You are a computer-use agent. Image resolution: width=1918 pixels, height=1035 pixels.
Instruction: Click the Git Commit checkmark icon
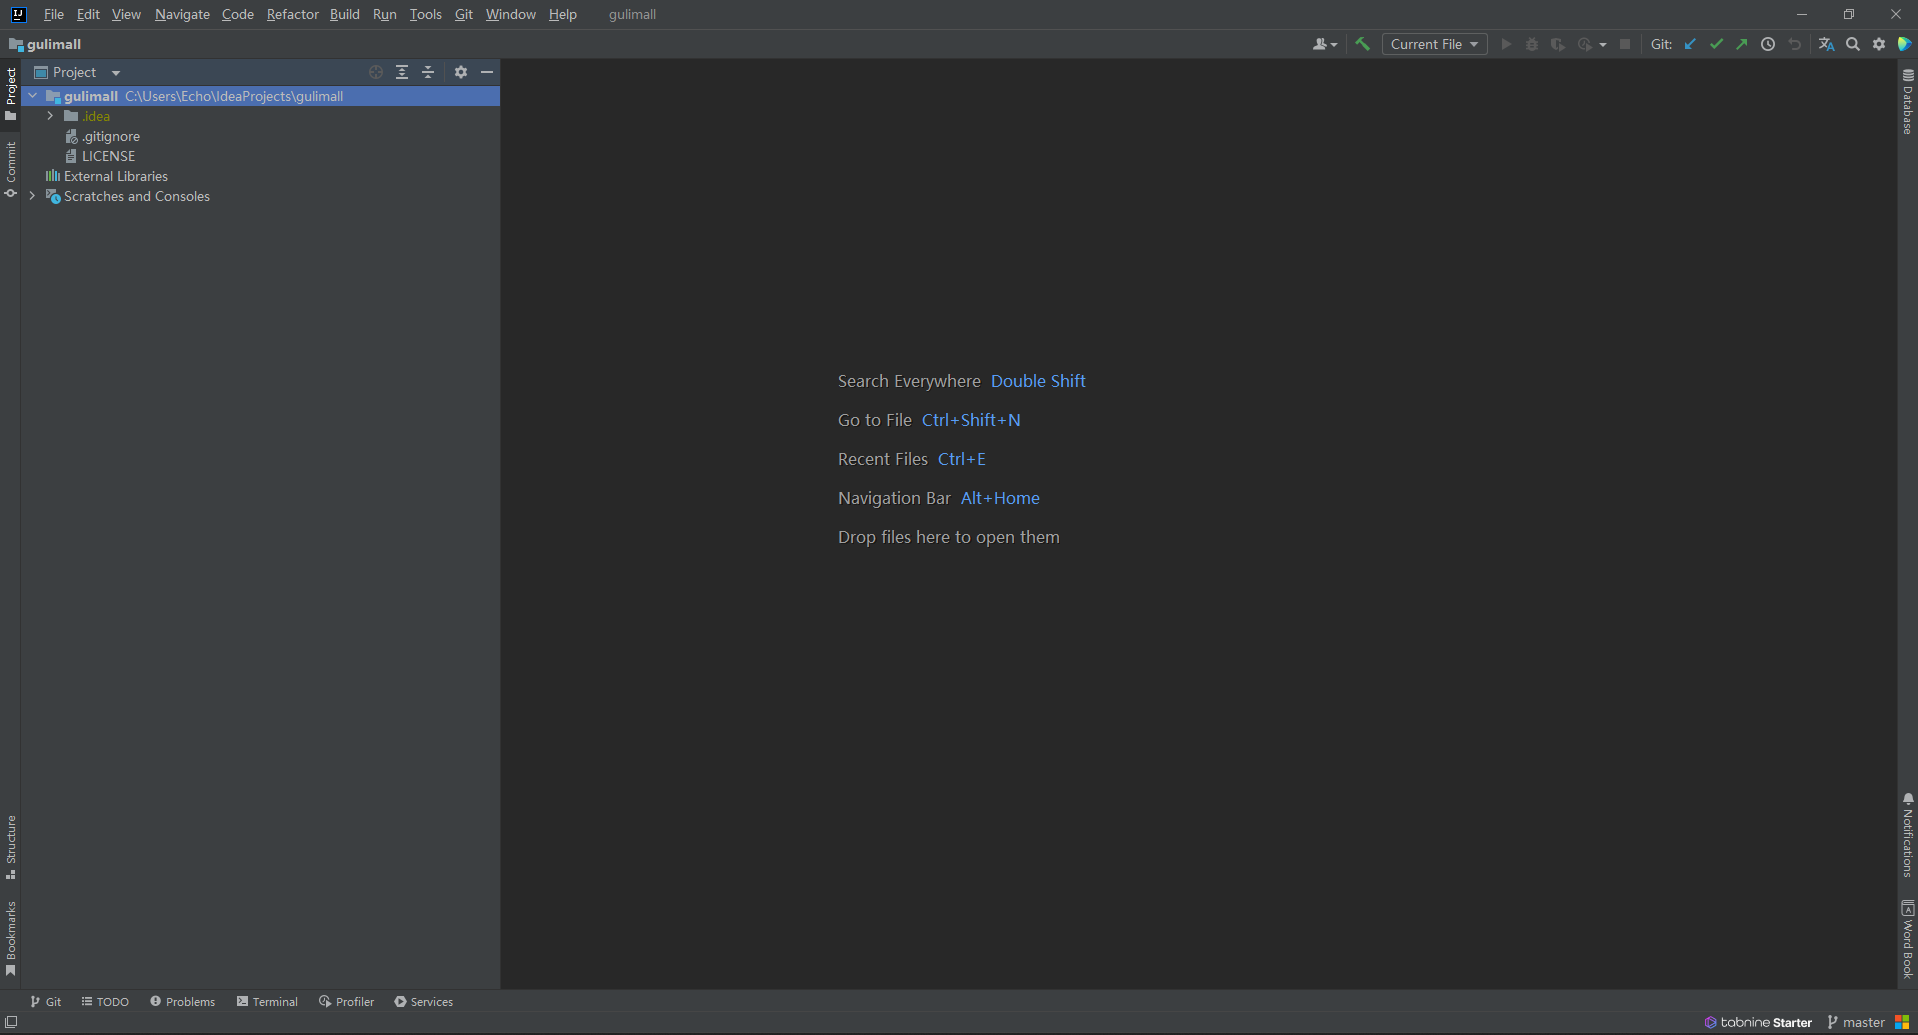[x=1716, y=44]
